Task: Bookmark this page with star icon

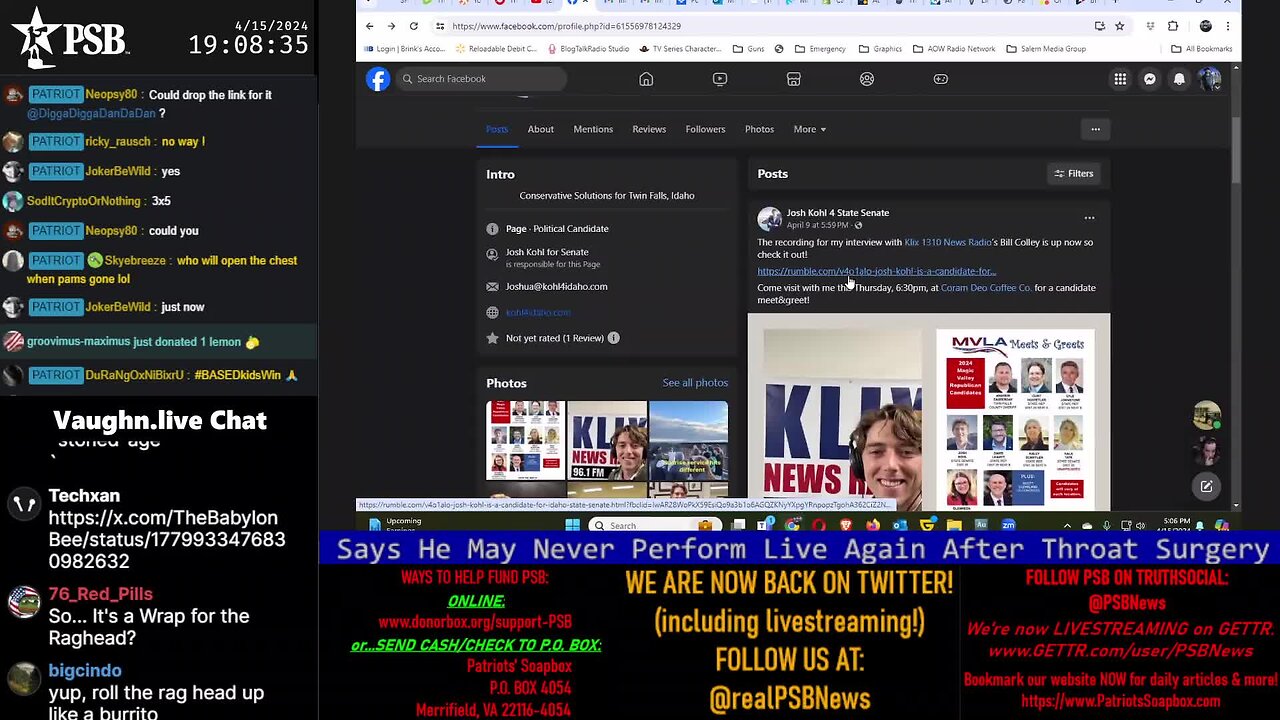Action: [1119, 26]
